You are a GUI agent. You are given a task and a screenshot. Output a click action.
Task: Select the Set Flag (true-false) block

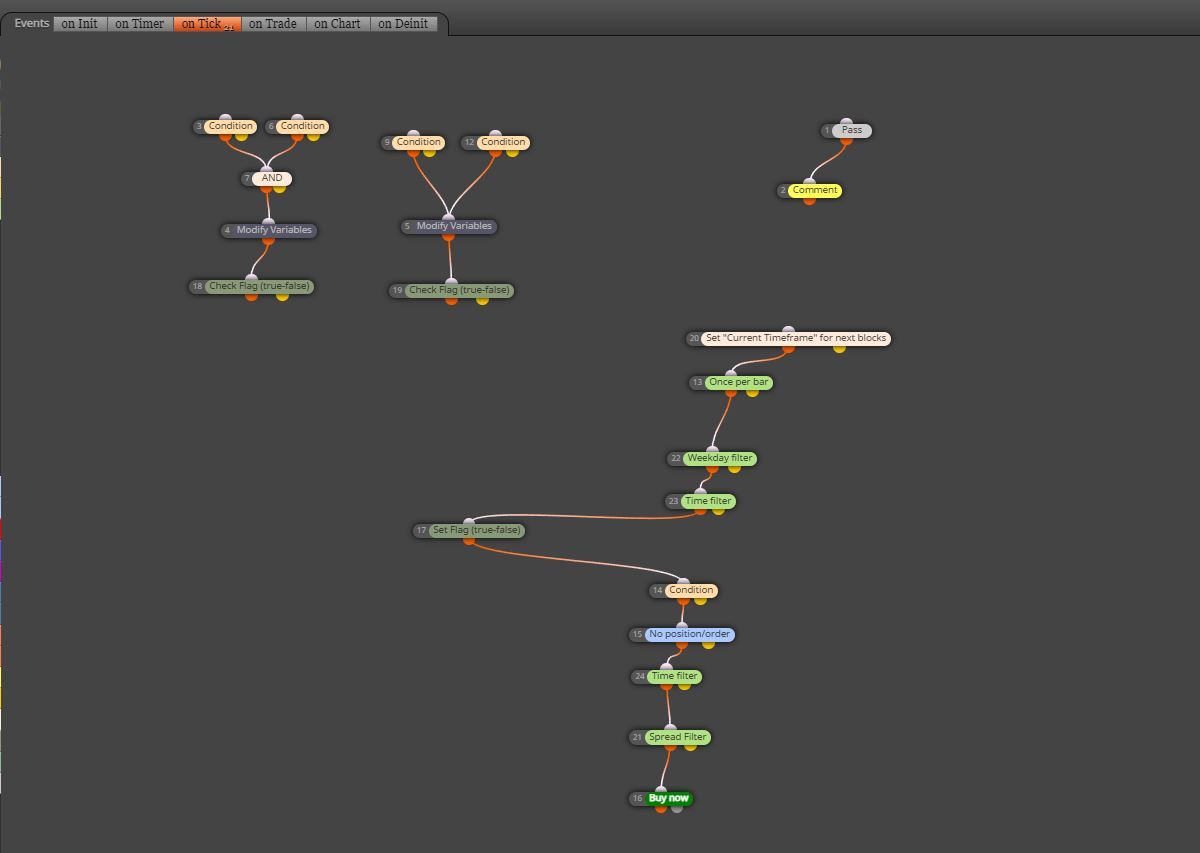click(476, 530)
